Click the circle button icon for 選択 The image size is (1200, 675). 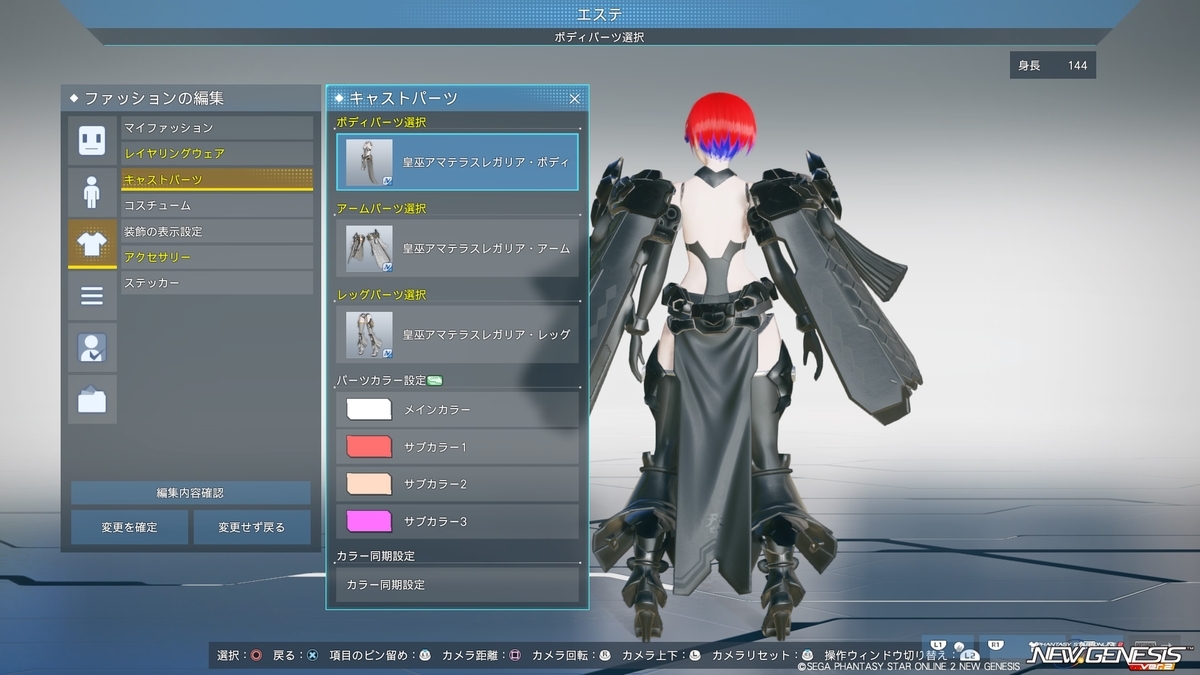[256, 656]
